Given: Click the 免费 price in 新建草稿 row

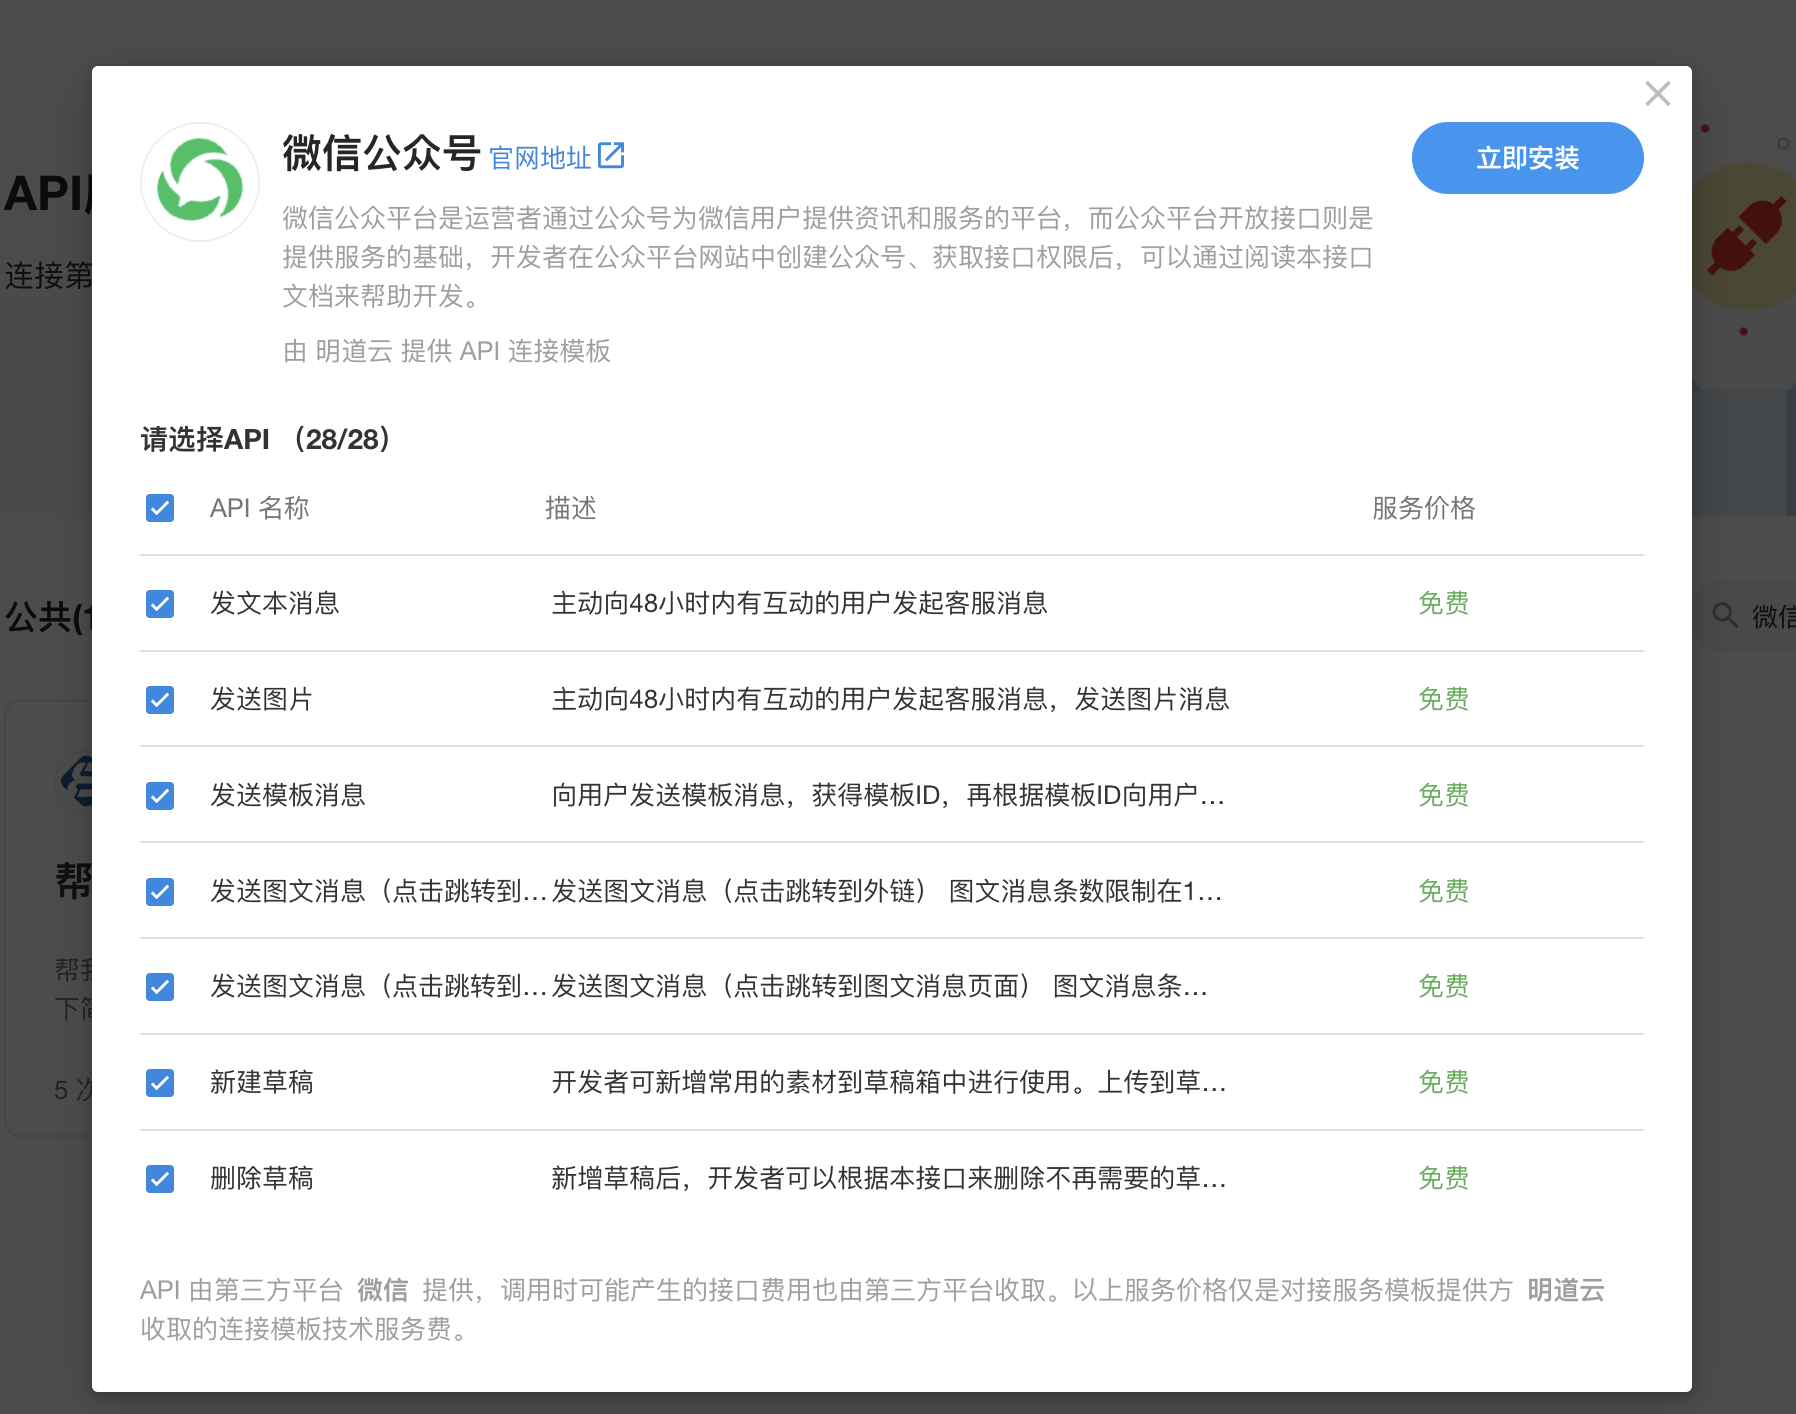Looking at the screenshot, I should 1443,1082.
